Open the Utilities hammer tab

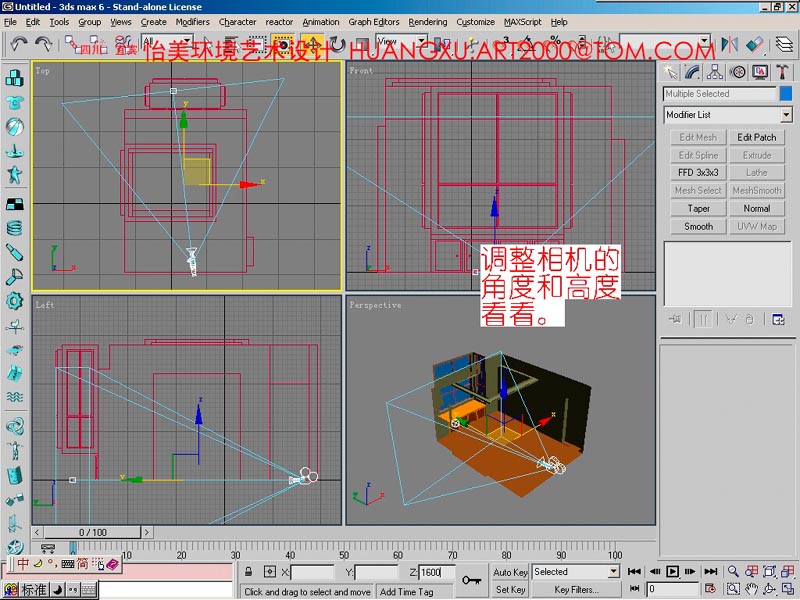tap(782, 72)
